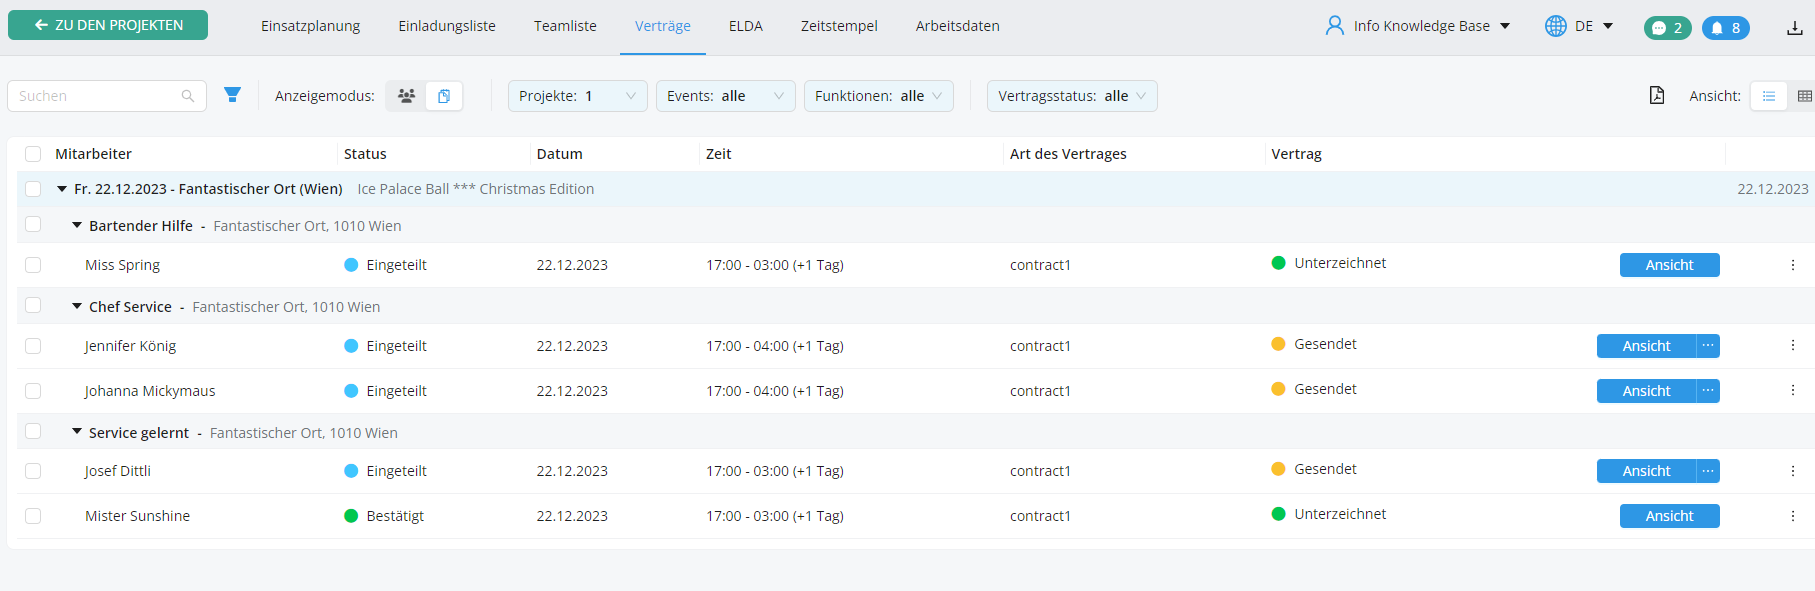Open the Funktionen filter dropdown
The image size is (1815, 591).
pos(878,96)
